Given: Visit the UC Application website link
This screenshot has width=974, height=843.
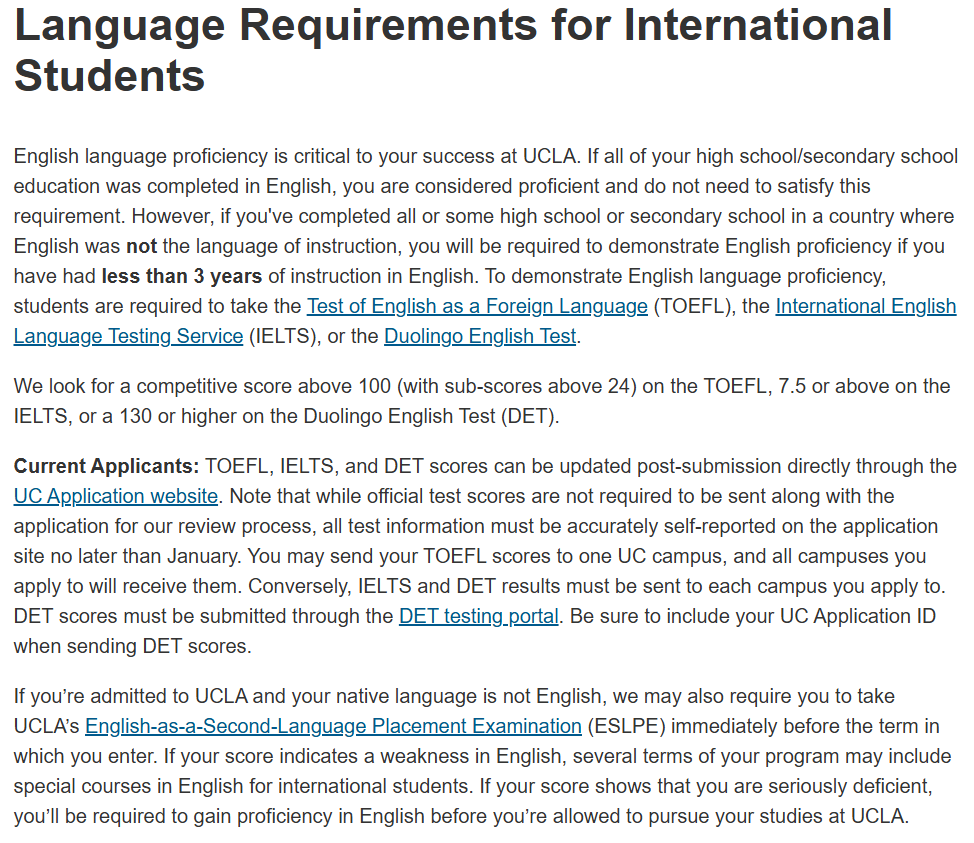Looking at the screenshot, I should pyautogui.click(x=116, y=496).
